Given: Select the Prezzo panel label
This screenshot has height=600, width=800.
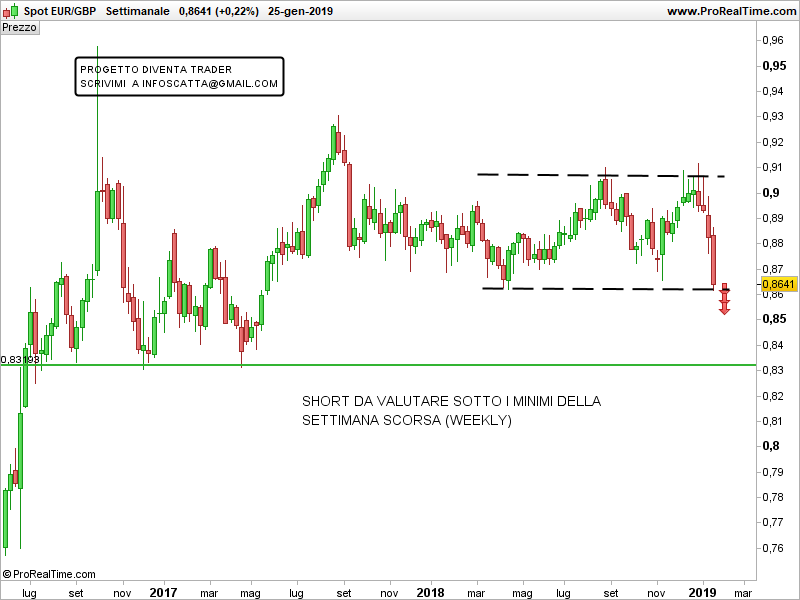Looking at the screenshot, I should (x=20, y=28).
